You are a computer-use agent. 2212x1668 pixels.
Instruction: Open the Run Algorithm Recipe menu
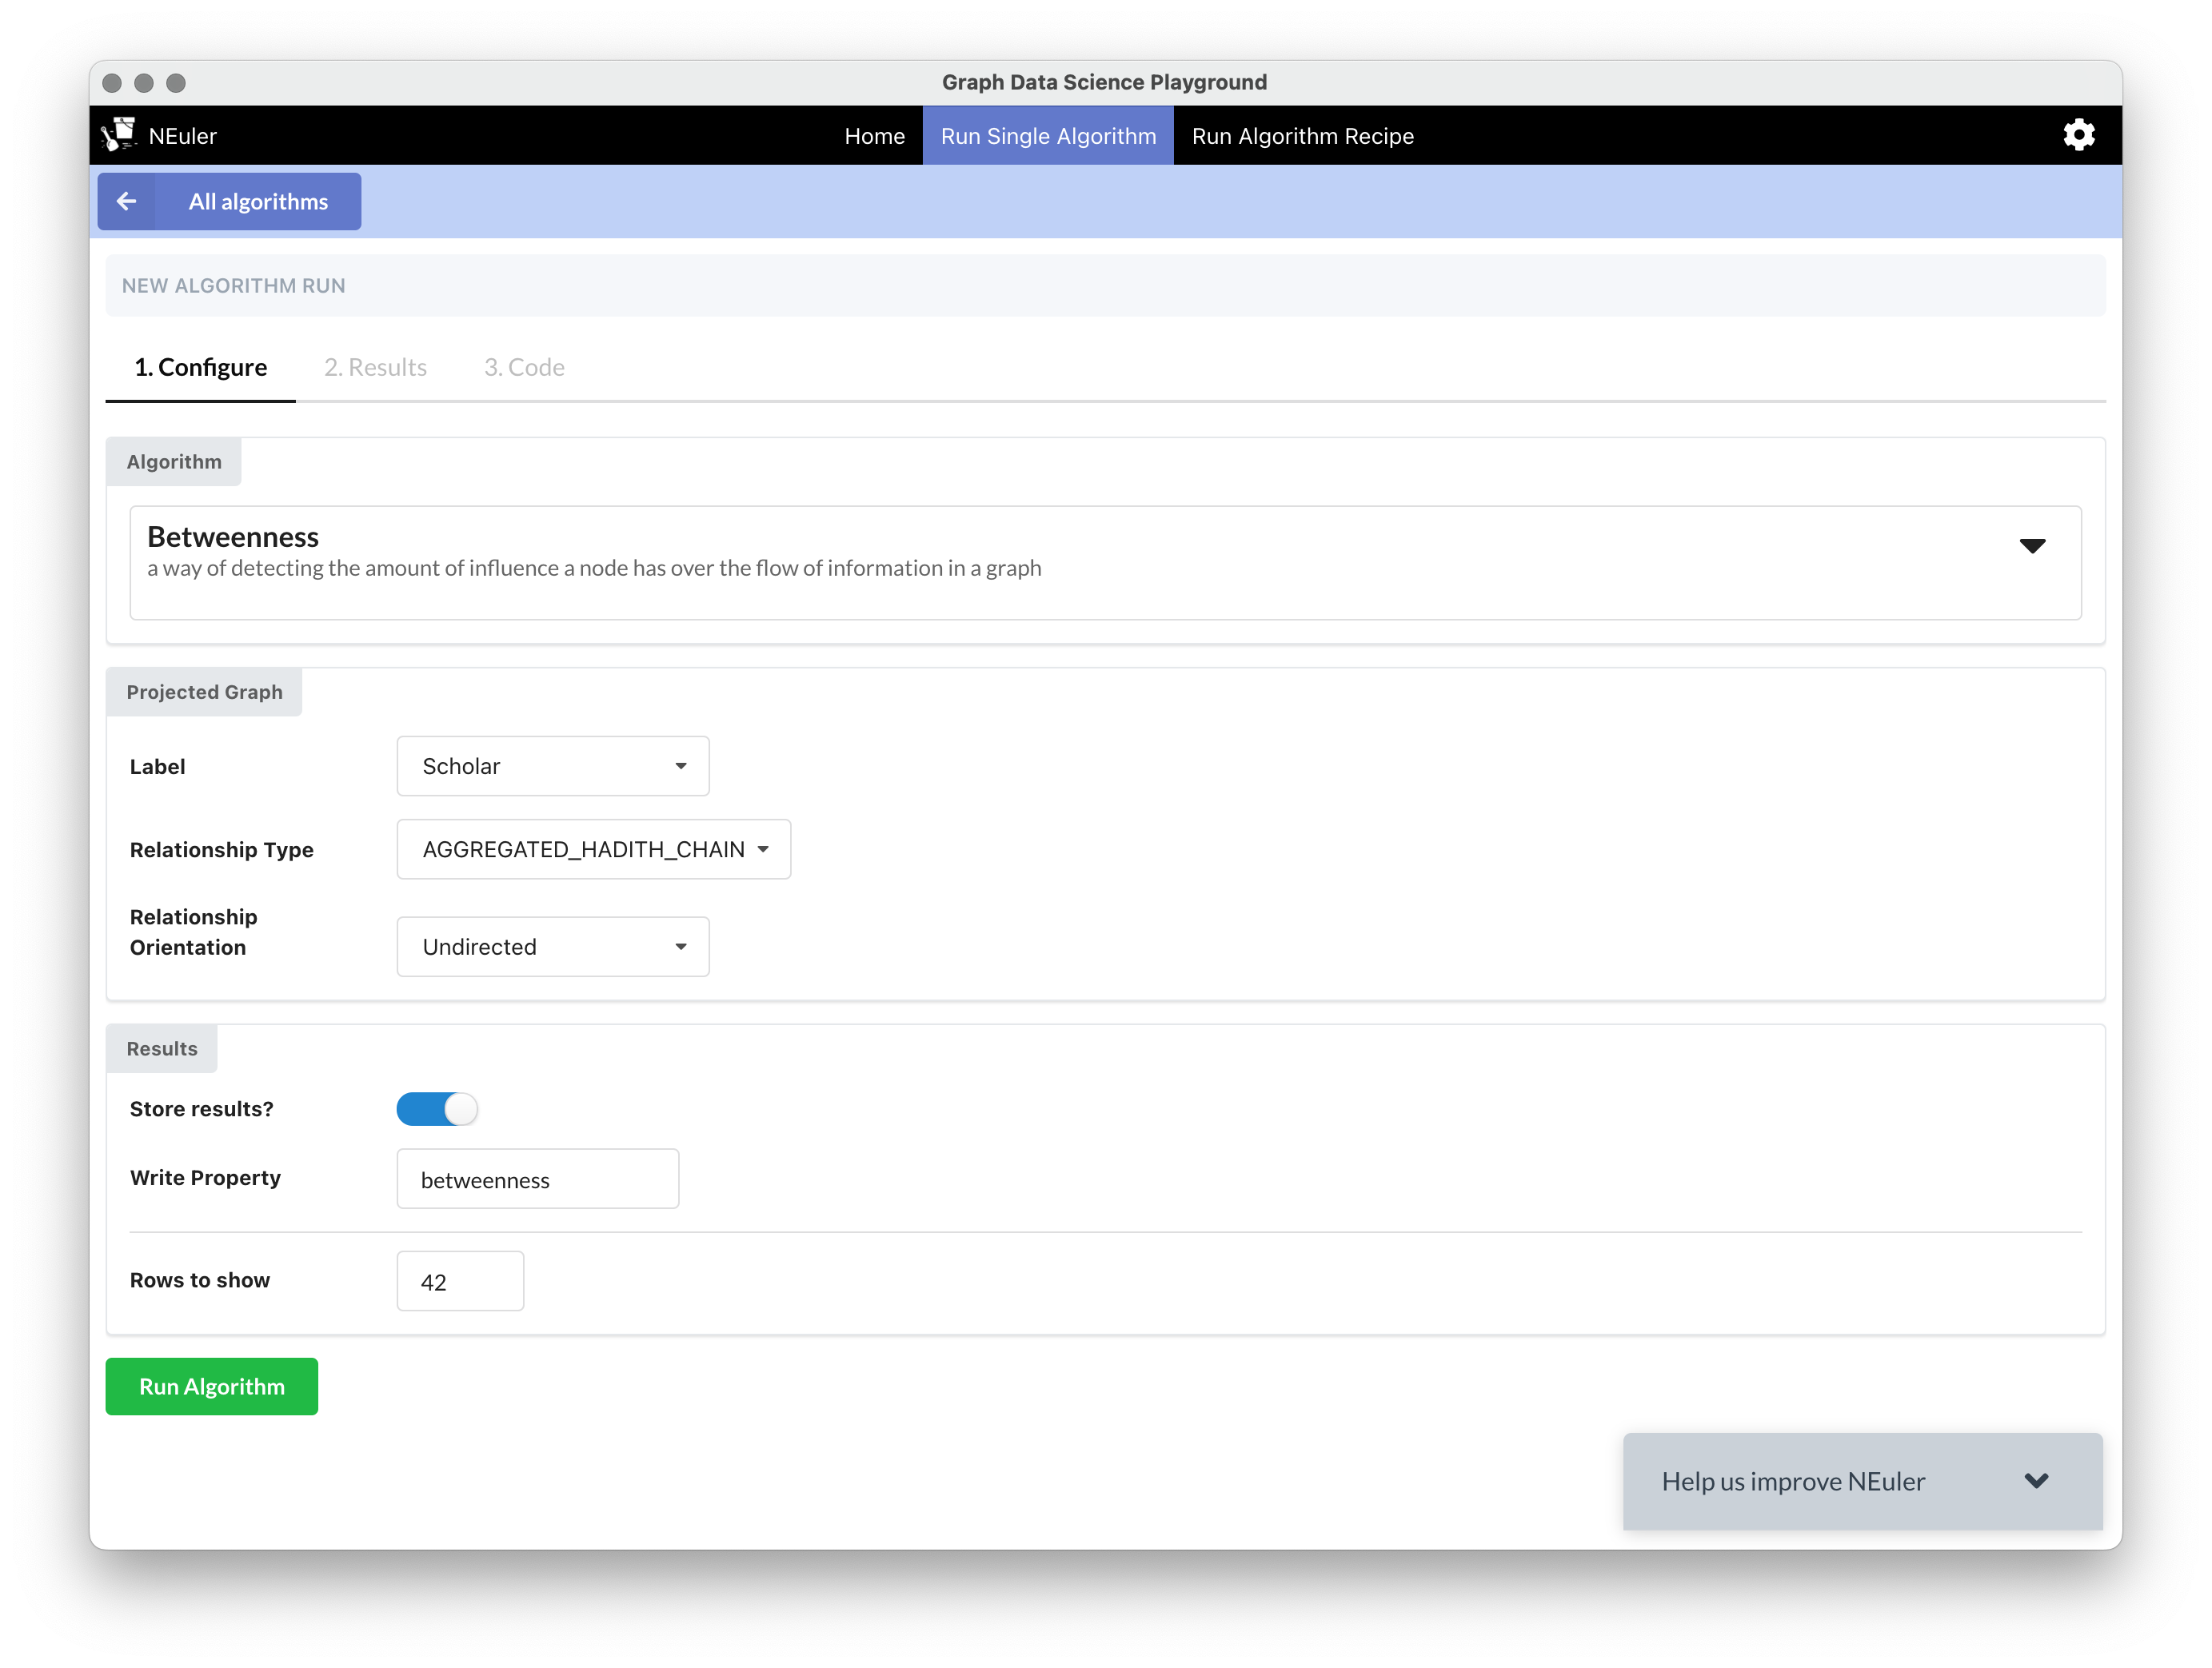pyautogui.click(x=1302, y=136)
